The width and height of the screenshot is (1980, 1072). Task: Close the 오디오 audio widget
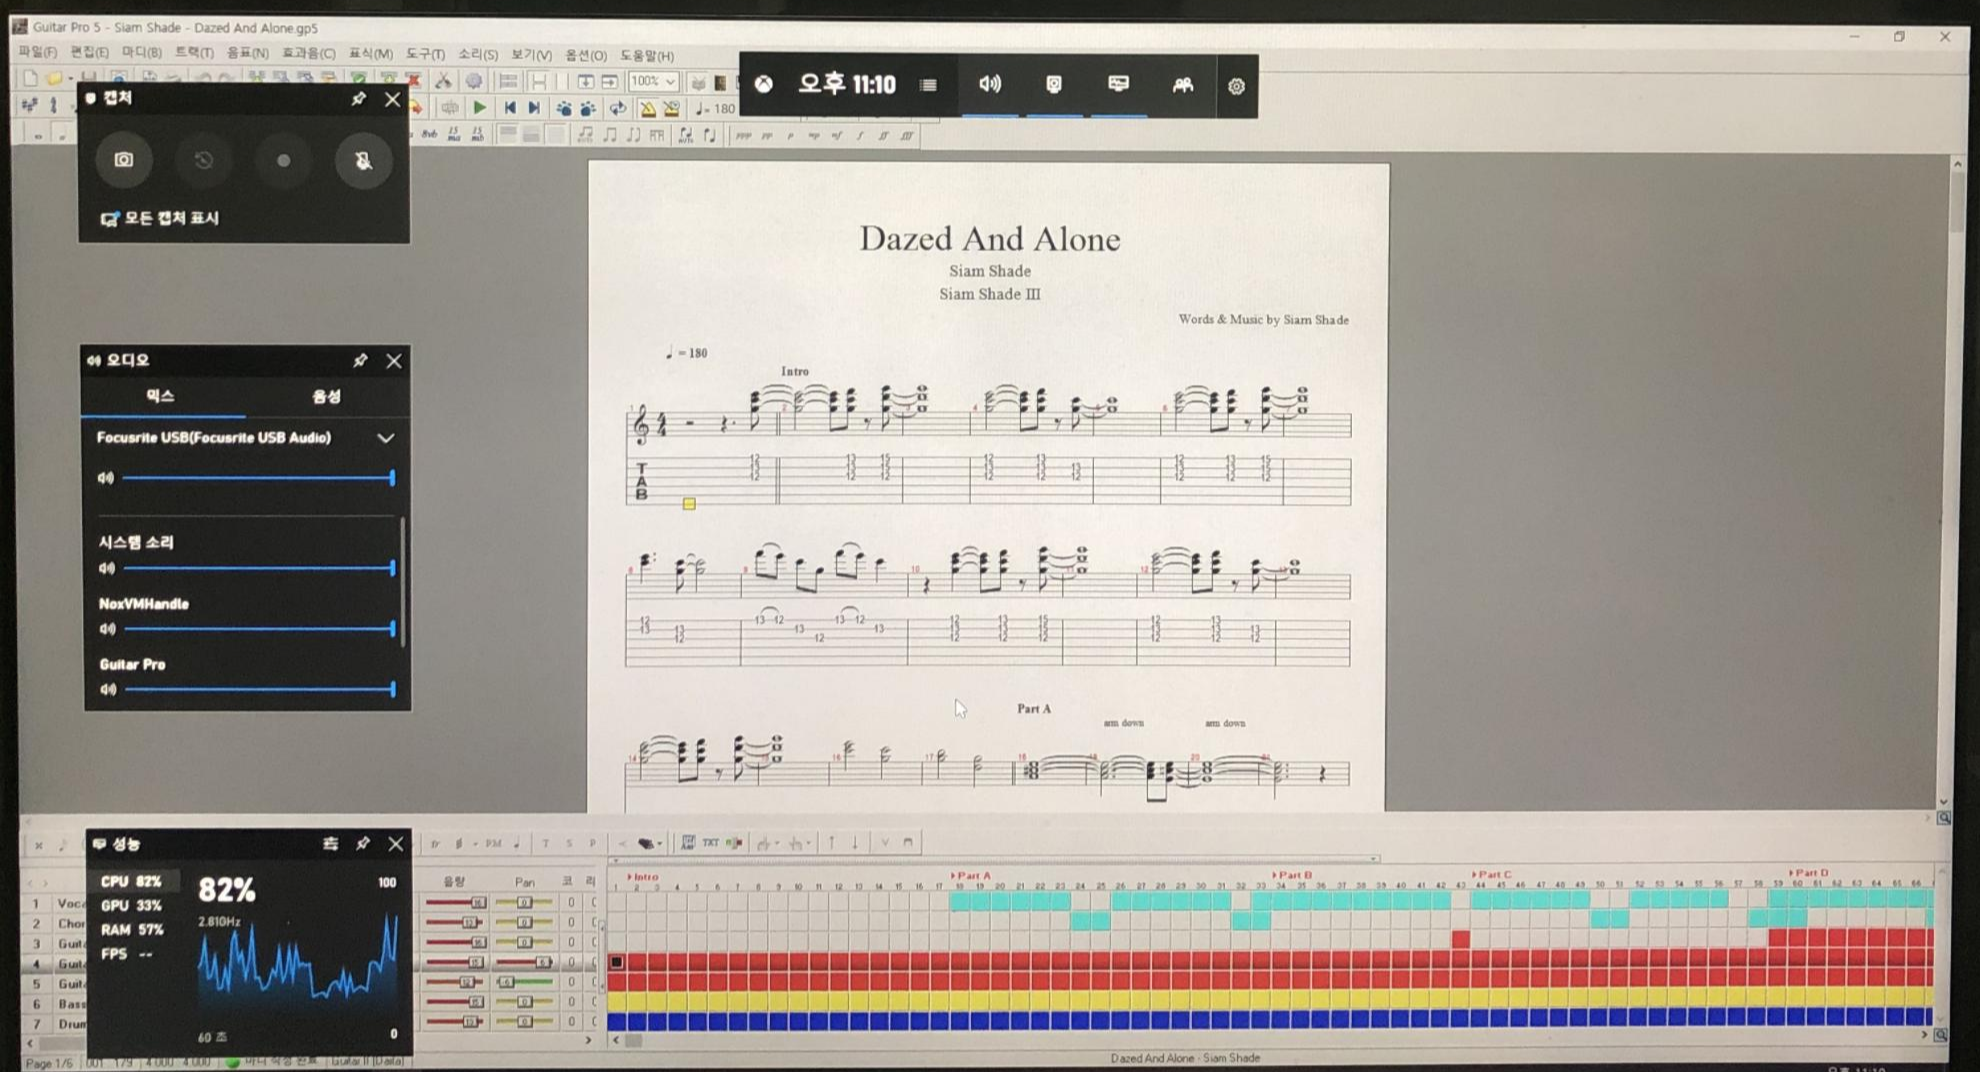pyautogui.click(x=394, y=361)
